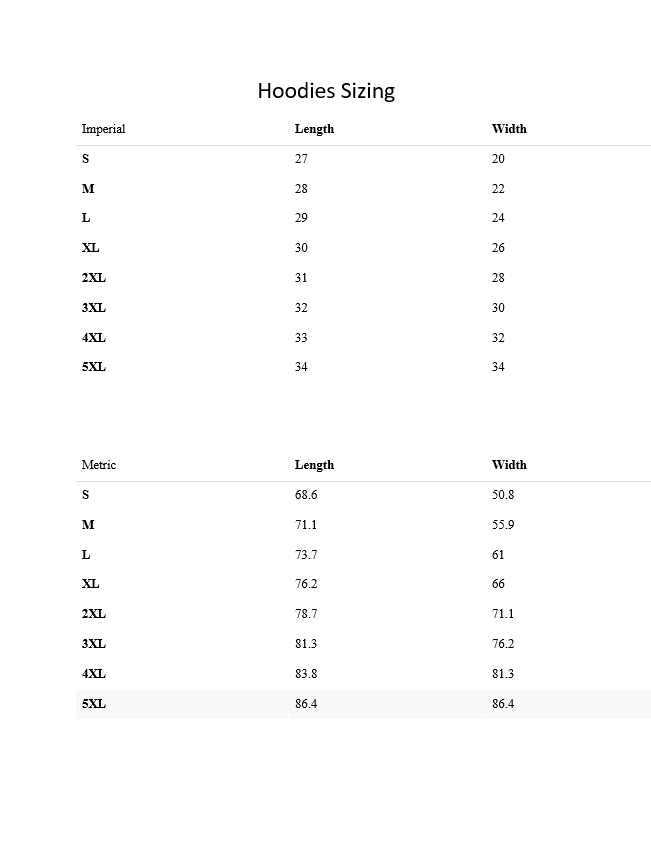Screen dimensions: 651x843
Task: Click the Hoodies Sizing title
Action: pos(326,91)
